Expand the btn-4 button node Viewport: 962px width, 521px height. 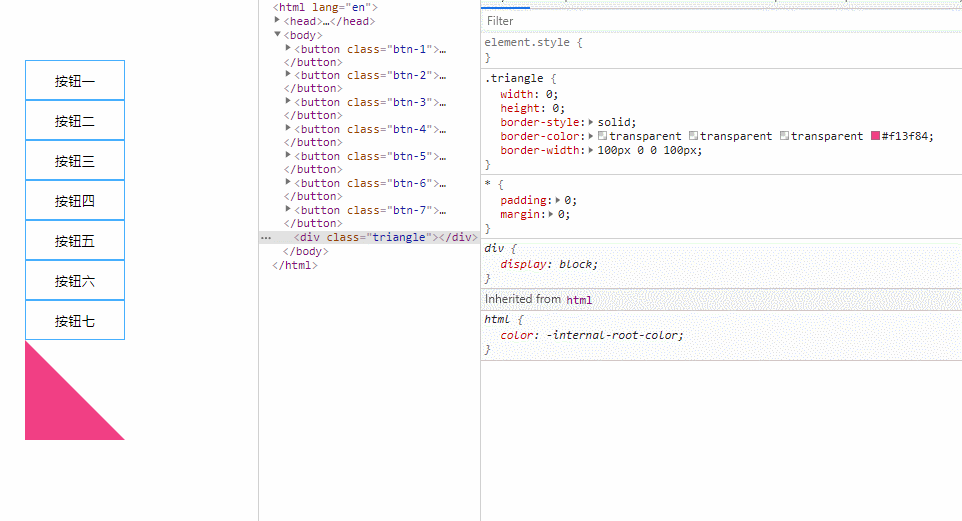[x=288, y=128]
